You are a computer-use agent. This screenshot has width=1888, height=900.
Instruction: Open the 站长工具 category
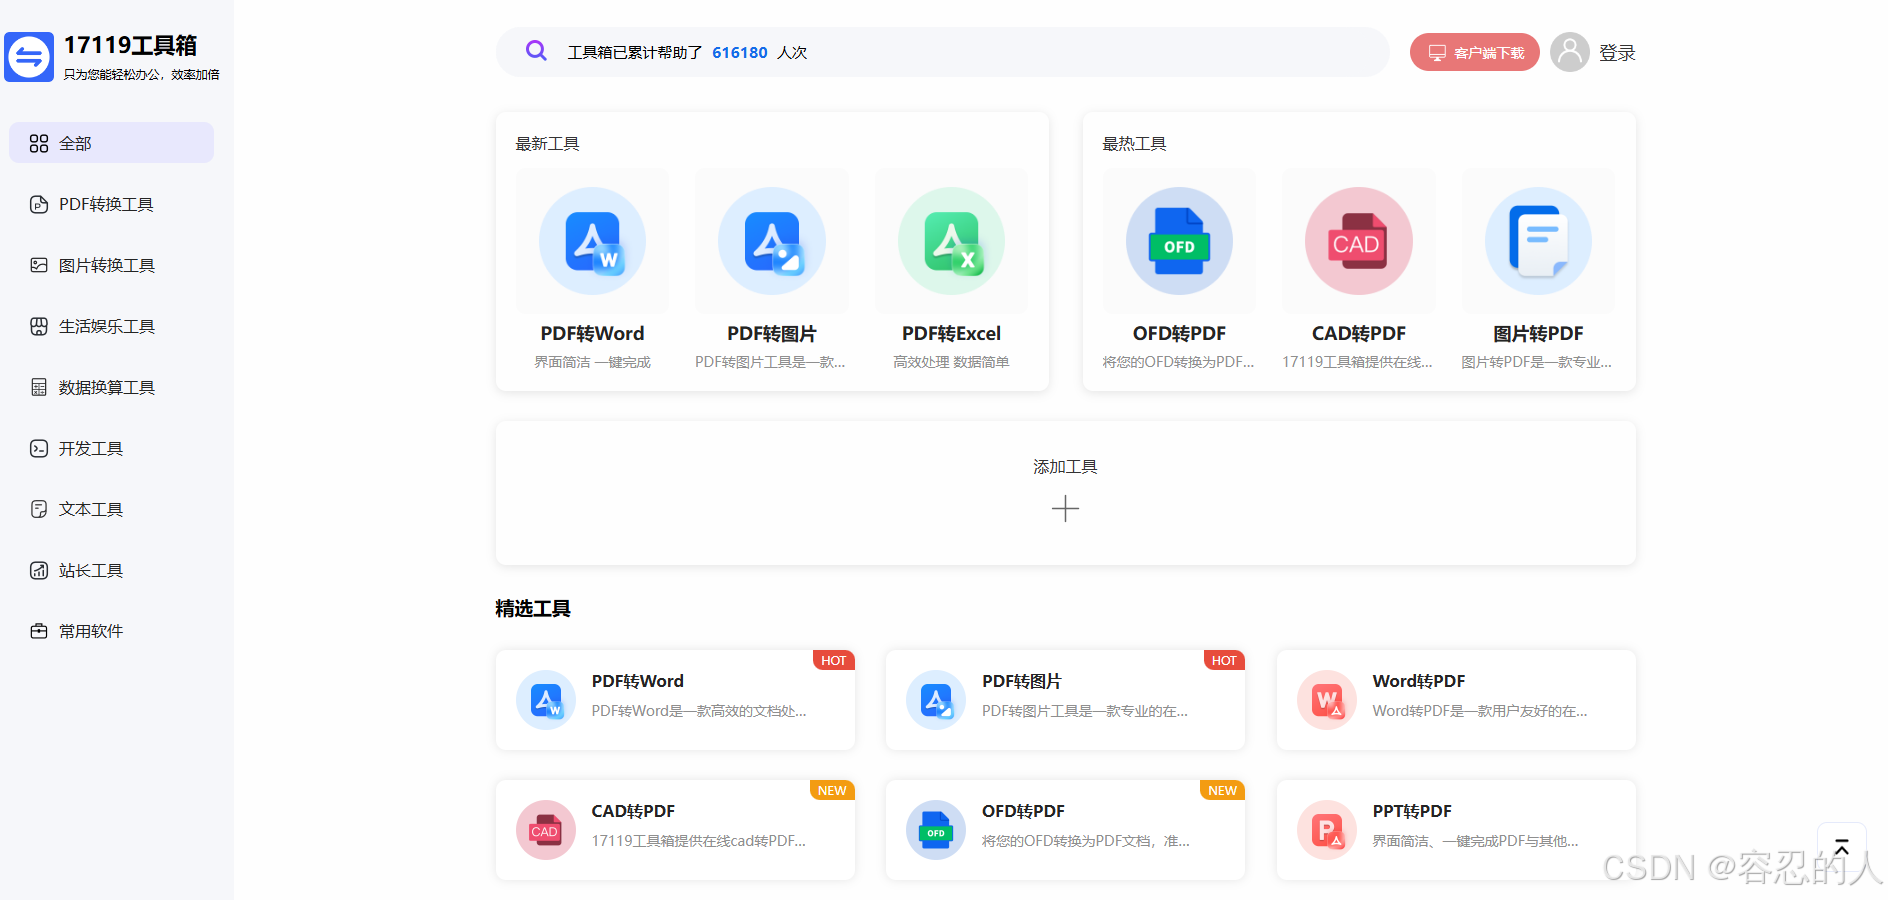91,571
